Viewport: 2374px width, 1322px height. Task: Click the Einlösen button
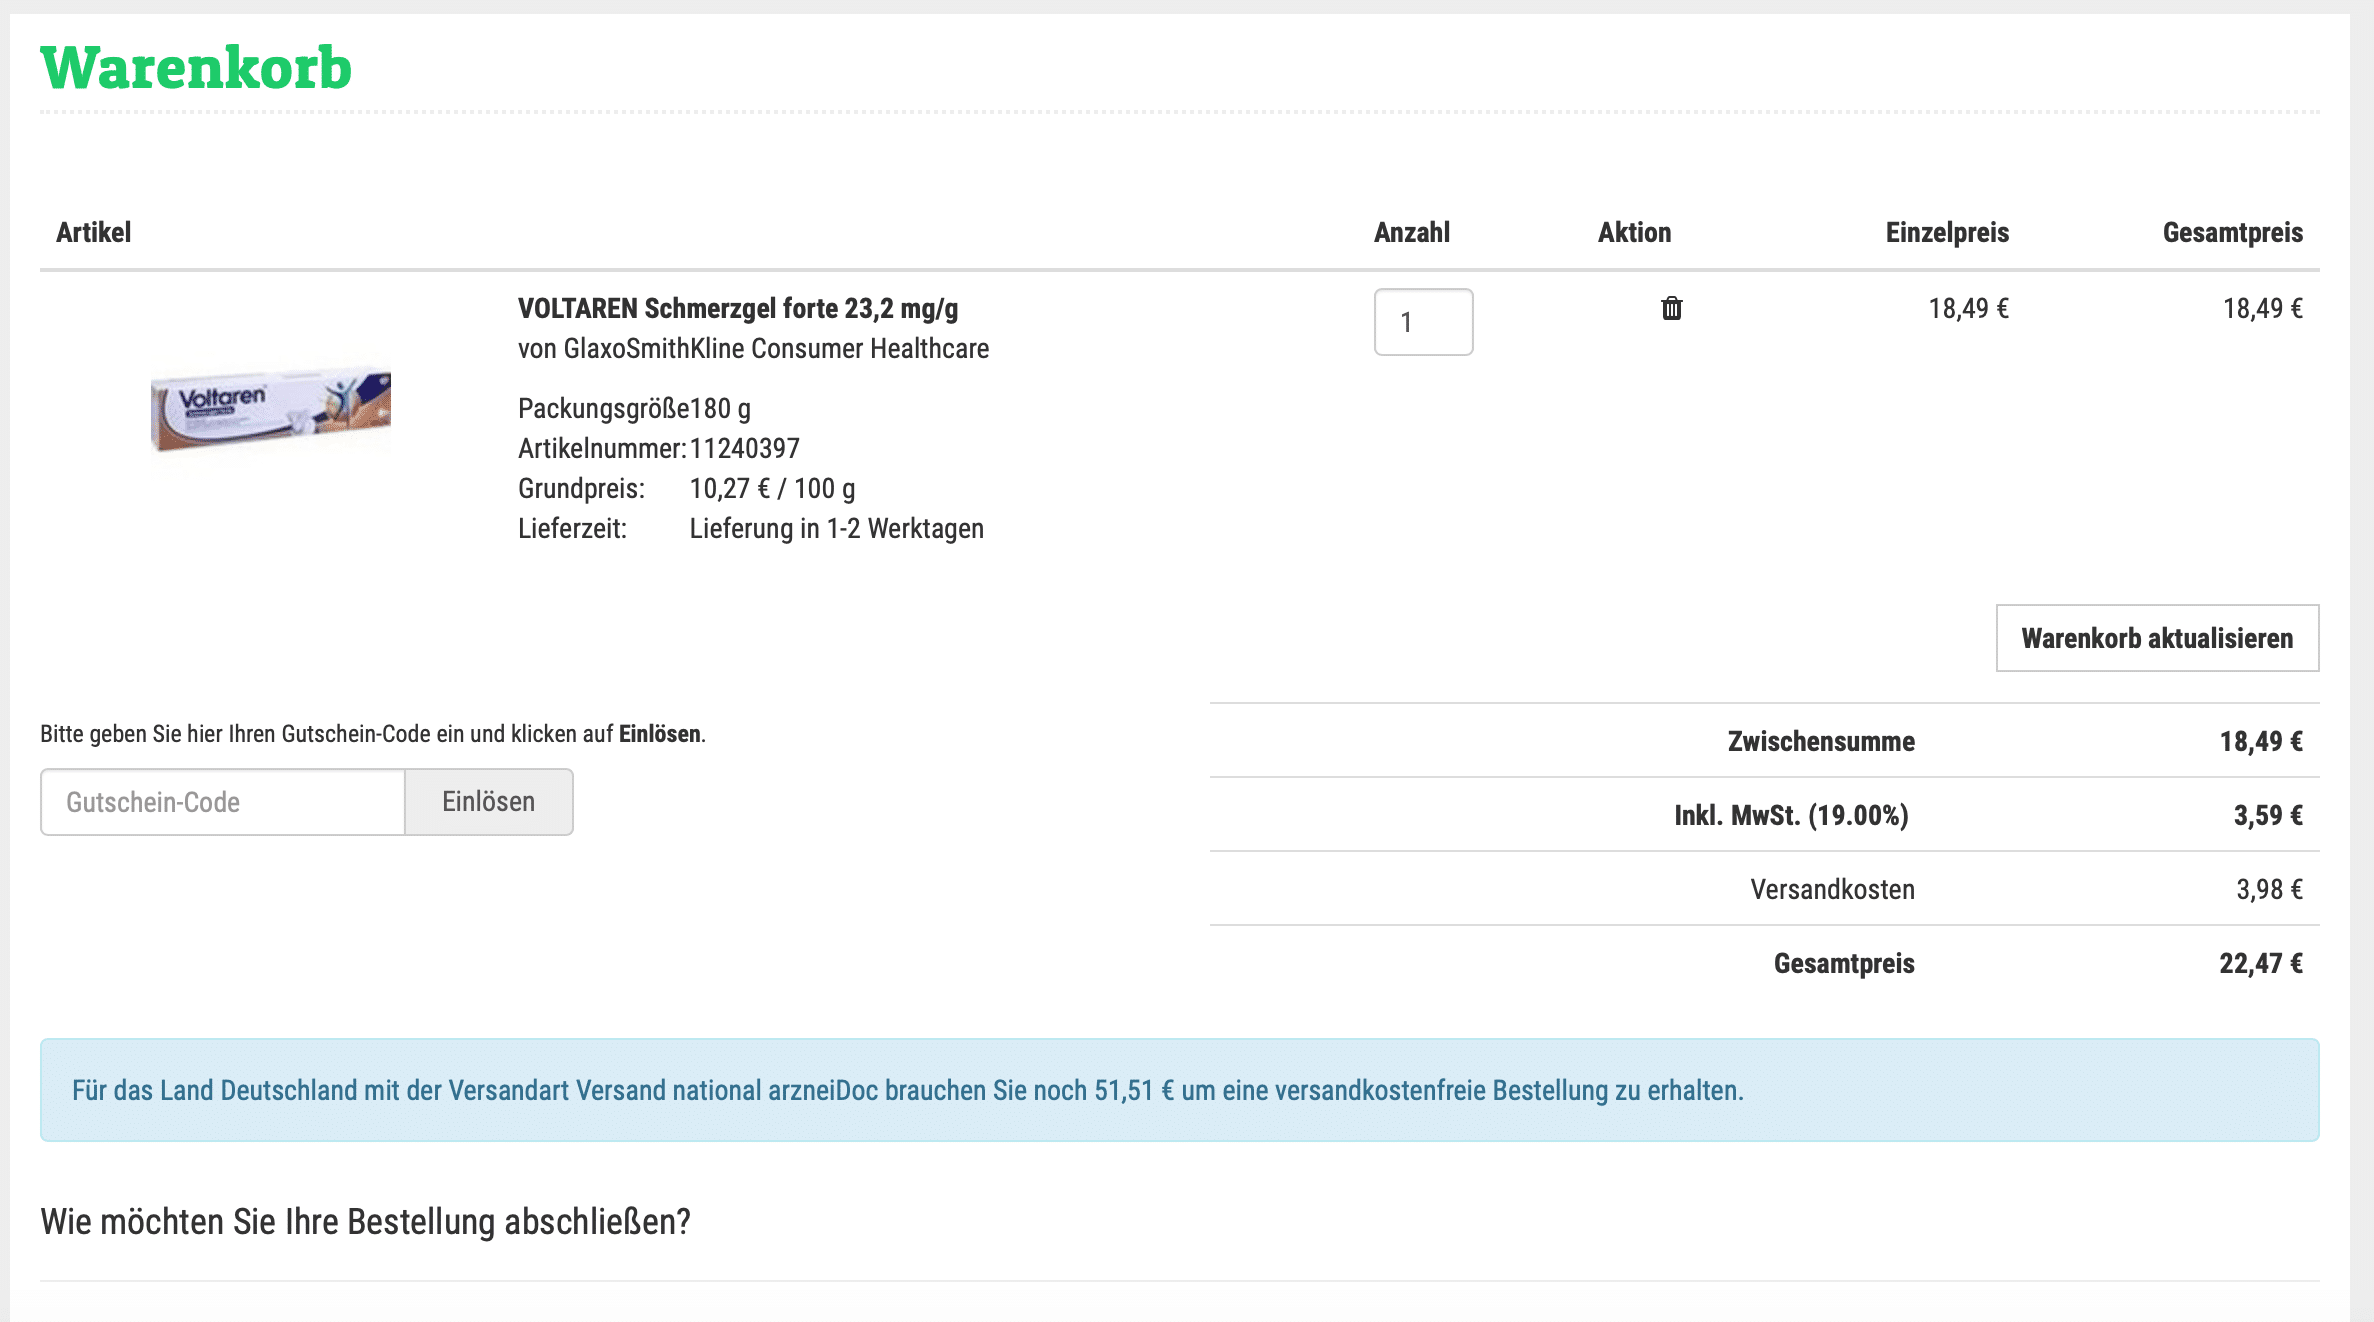489,802
